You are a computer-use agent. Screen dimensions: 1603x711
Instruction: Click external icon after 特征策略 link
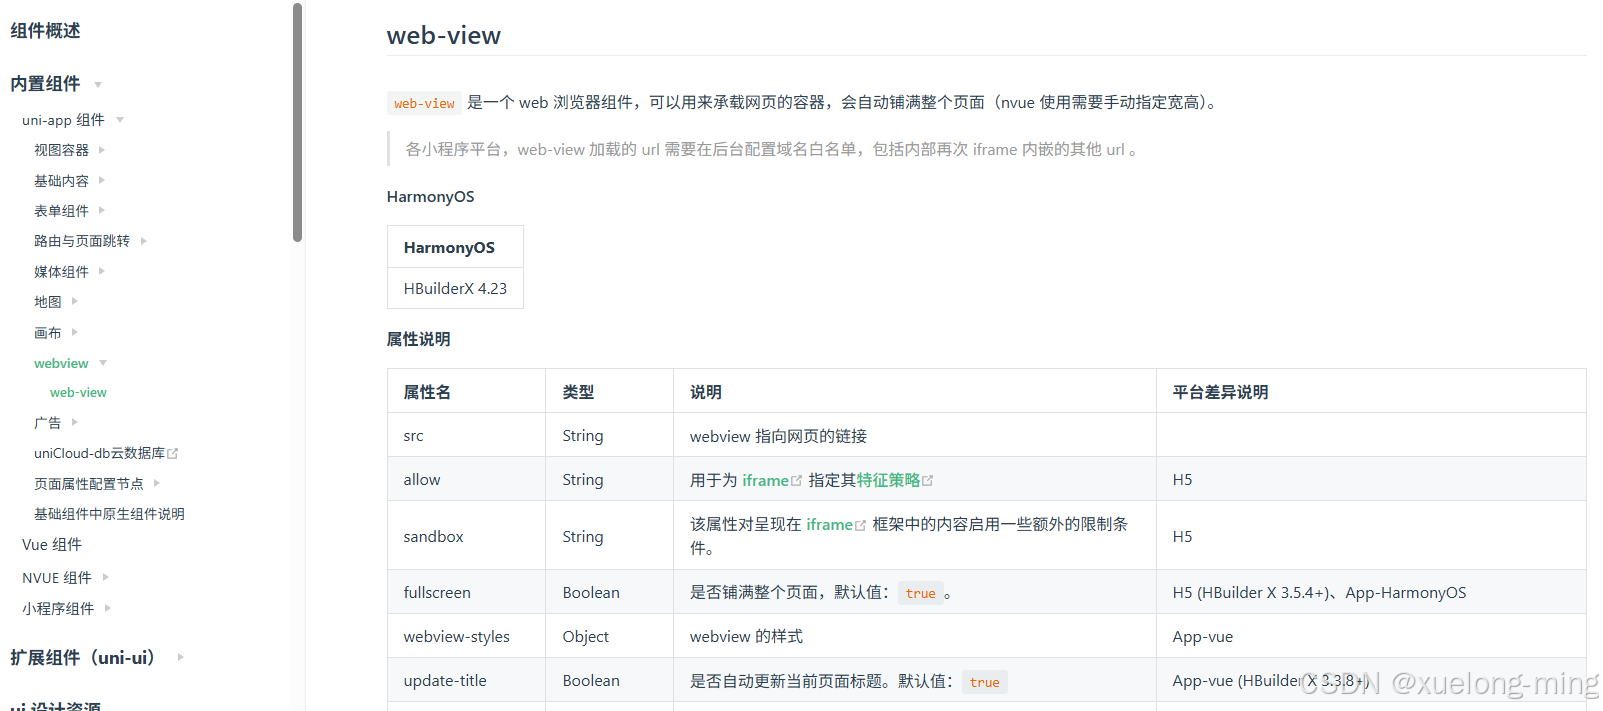tap(928, 481)
